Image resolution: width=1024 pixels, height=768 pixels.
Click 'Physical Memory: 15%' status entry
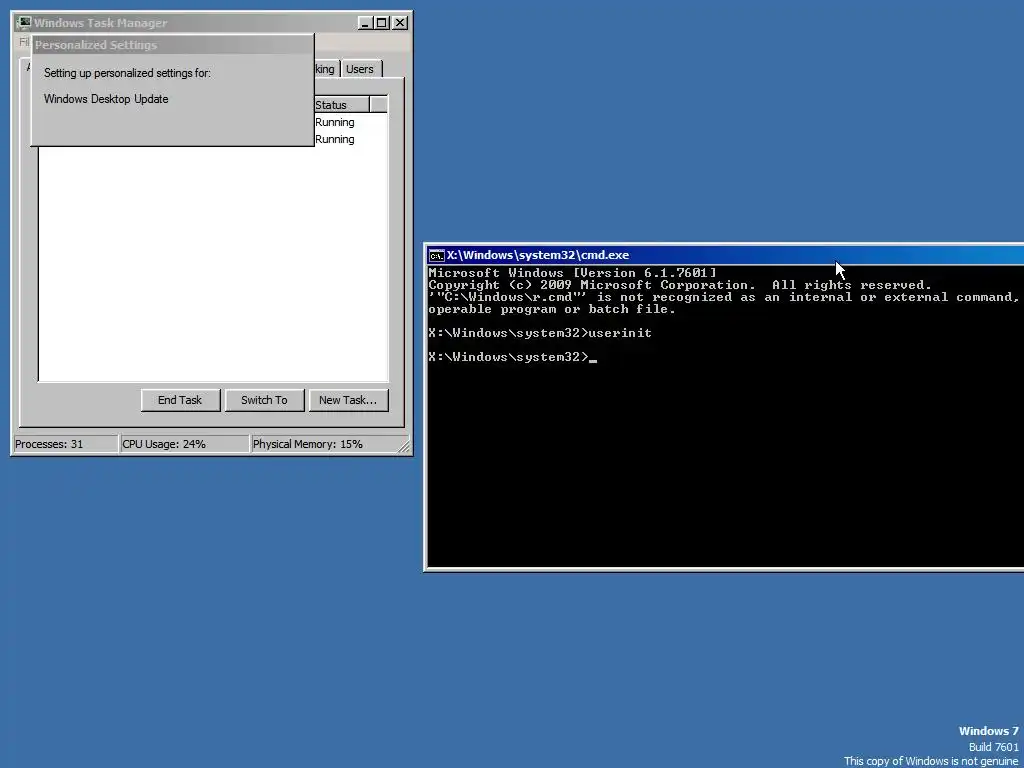(x=325, y=444)
